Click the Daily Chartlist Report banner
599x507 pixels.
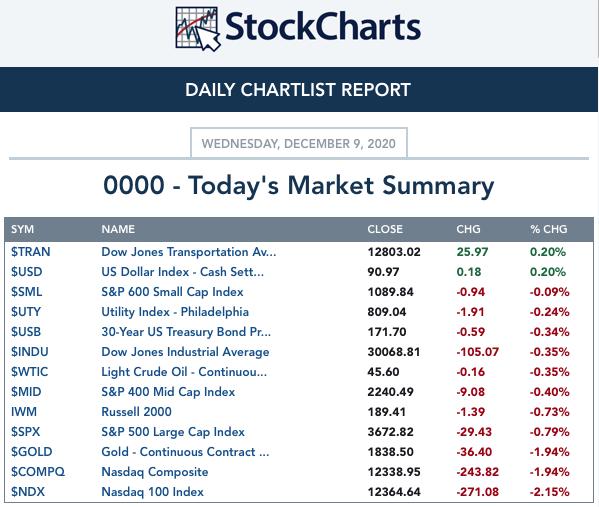coord(299,90)
